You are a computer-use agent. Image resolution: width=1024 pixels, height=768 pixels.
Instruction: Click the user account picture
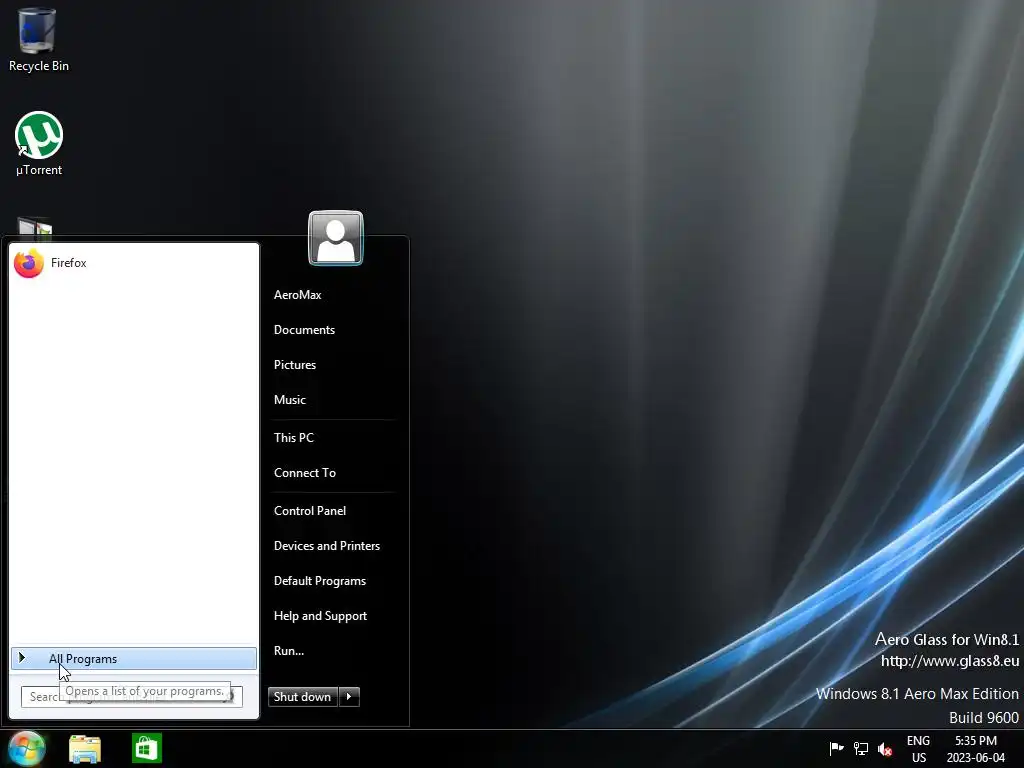(336, 238)
